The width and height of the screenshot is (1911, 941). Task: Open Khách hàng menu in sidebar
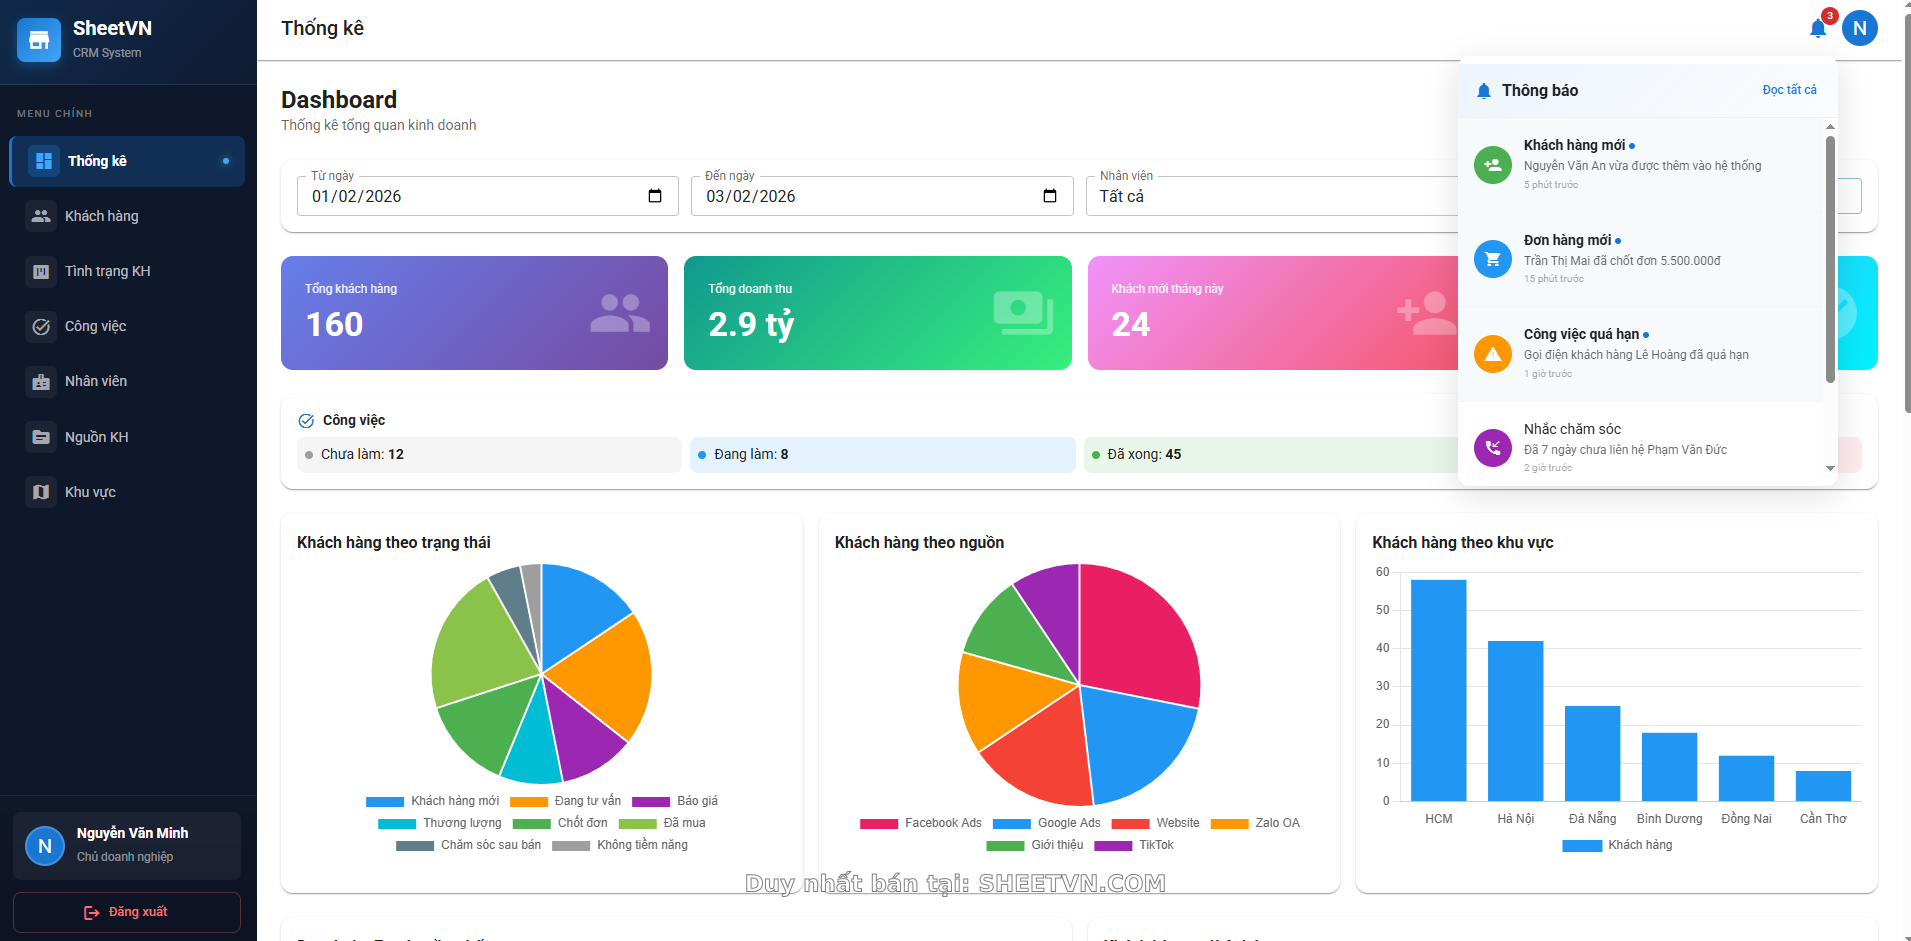pos(102,216)
